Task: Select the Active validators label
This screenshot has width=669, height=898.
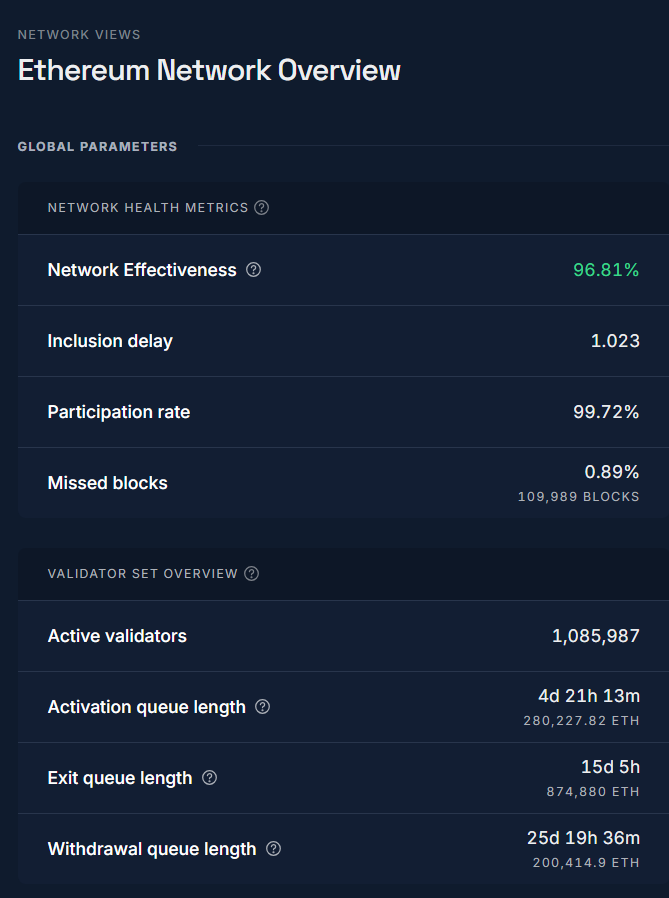Action: tap(117, 636)
